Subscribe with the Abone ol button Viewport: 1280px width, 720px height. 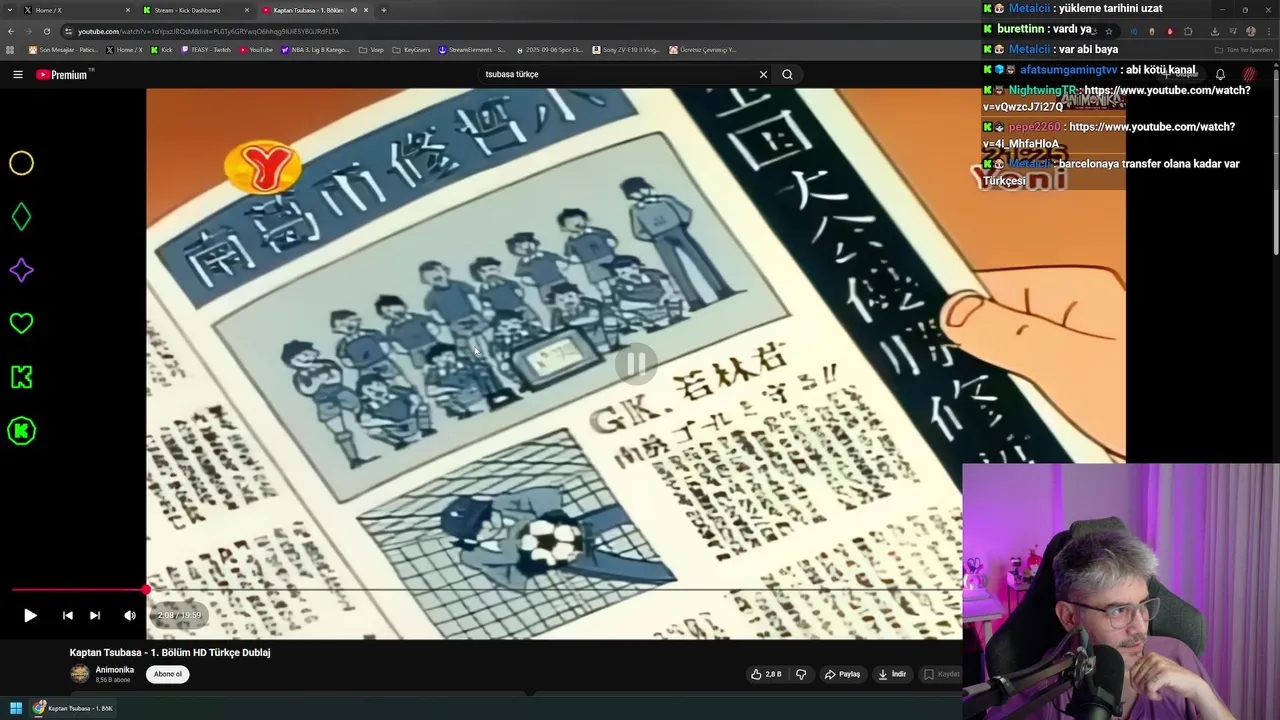(x=168, y=674)
